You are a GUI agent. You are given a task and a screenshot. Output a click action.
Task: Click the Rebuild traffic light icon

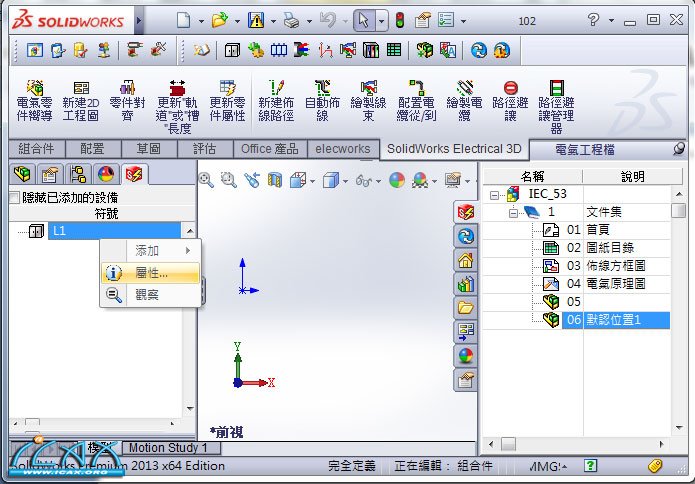pyautogui.click(x=400, y=20)
